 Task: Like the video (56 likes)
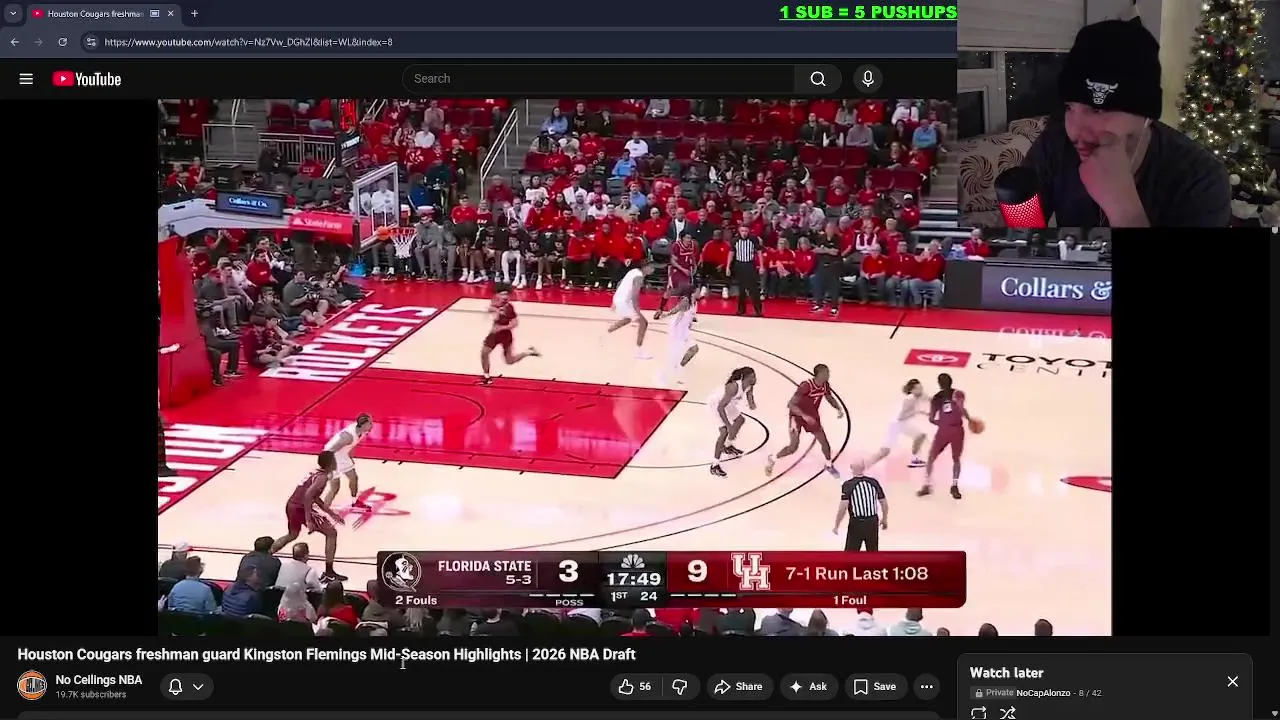coord(635,686)
